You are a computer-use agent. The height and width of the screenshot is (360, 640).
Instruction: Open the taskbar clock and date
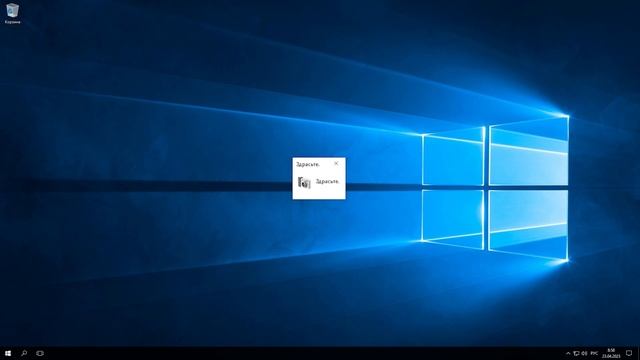(x=611, y=353)
